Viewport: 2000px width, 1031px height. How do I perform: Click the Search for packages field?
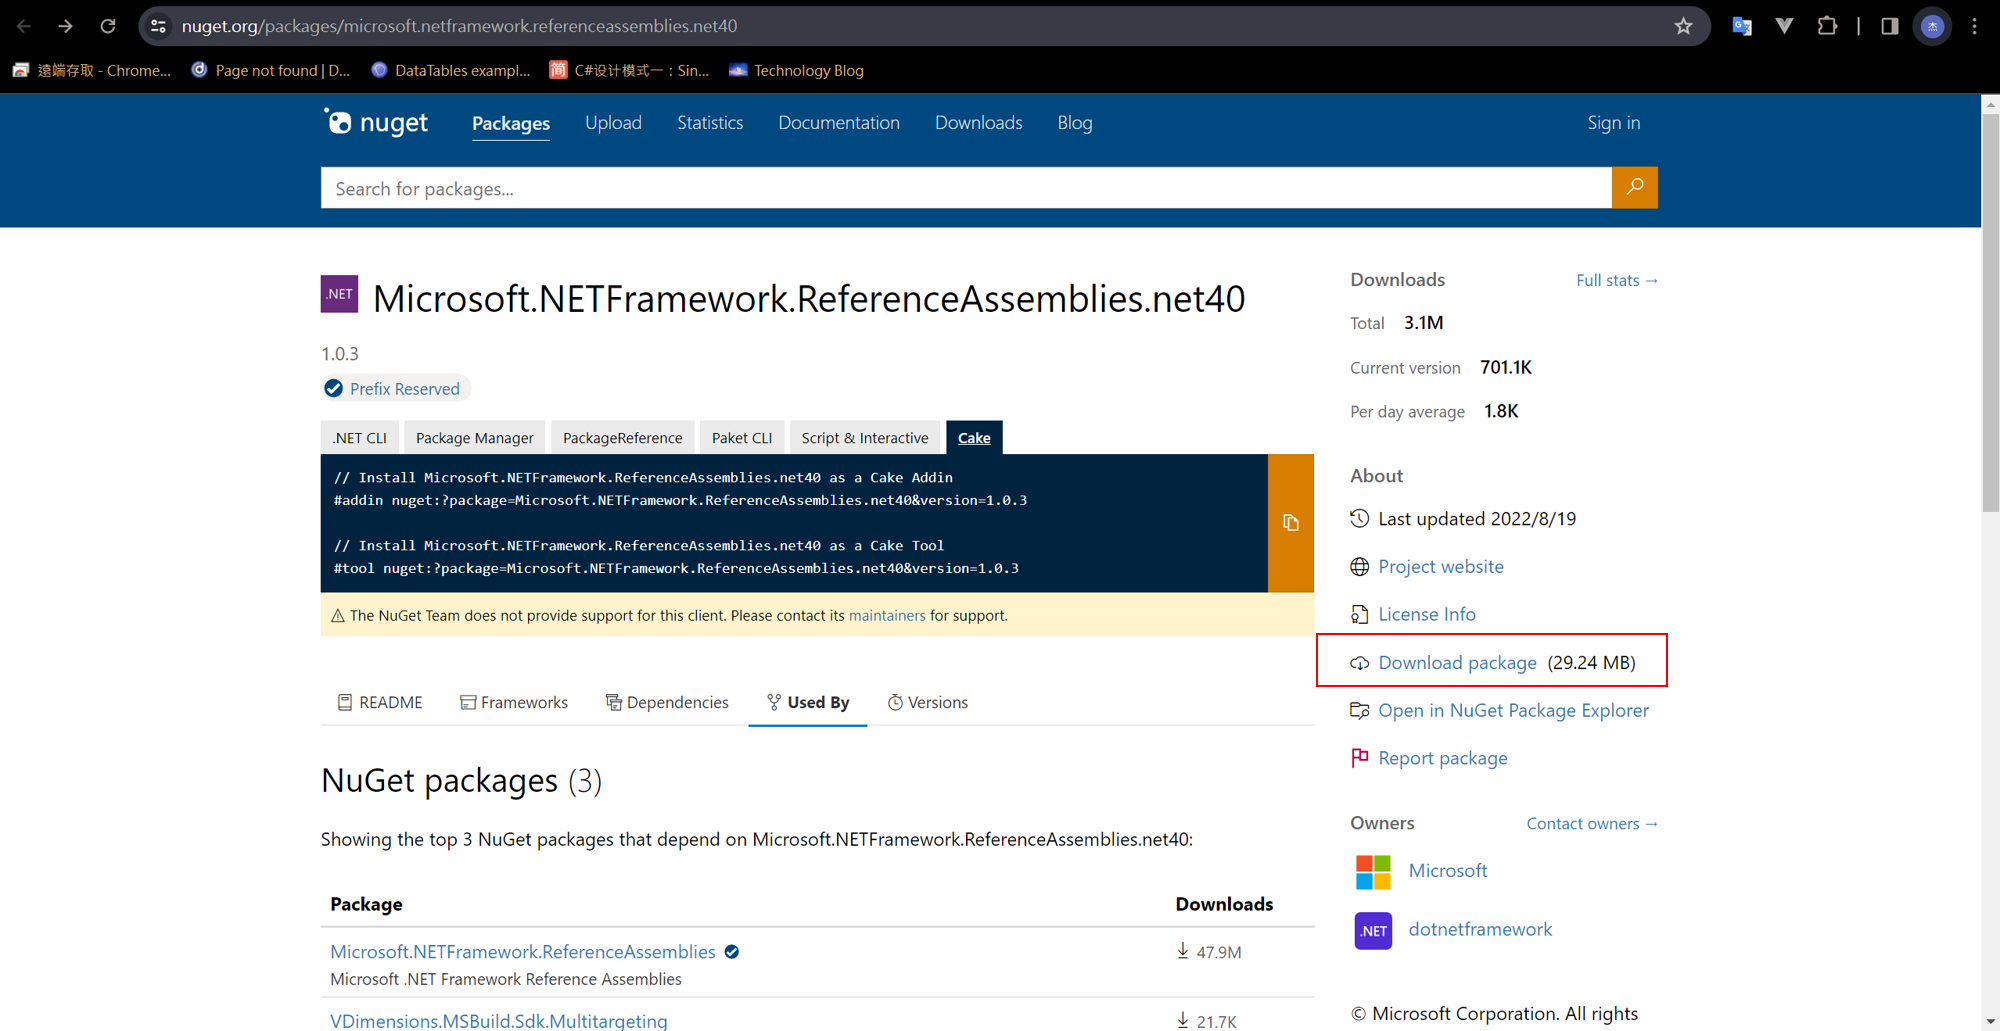click(x=965, y=188)
